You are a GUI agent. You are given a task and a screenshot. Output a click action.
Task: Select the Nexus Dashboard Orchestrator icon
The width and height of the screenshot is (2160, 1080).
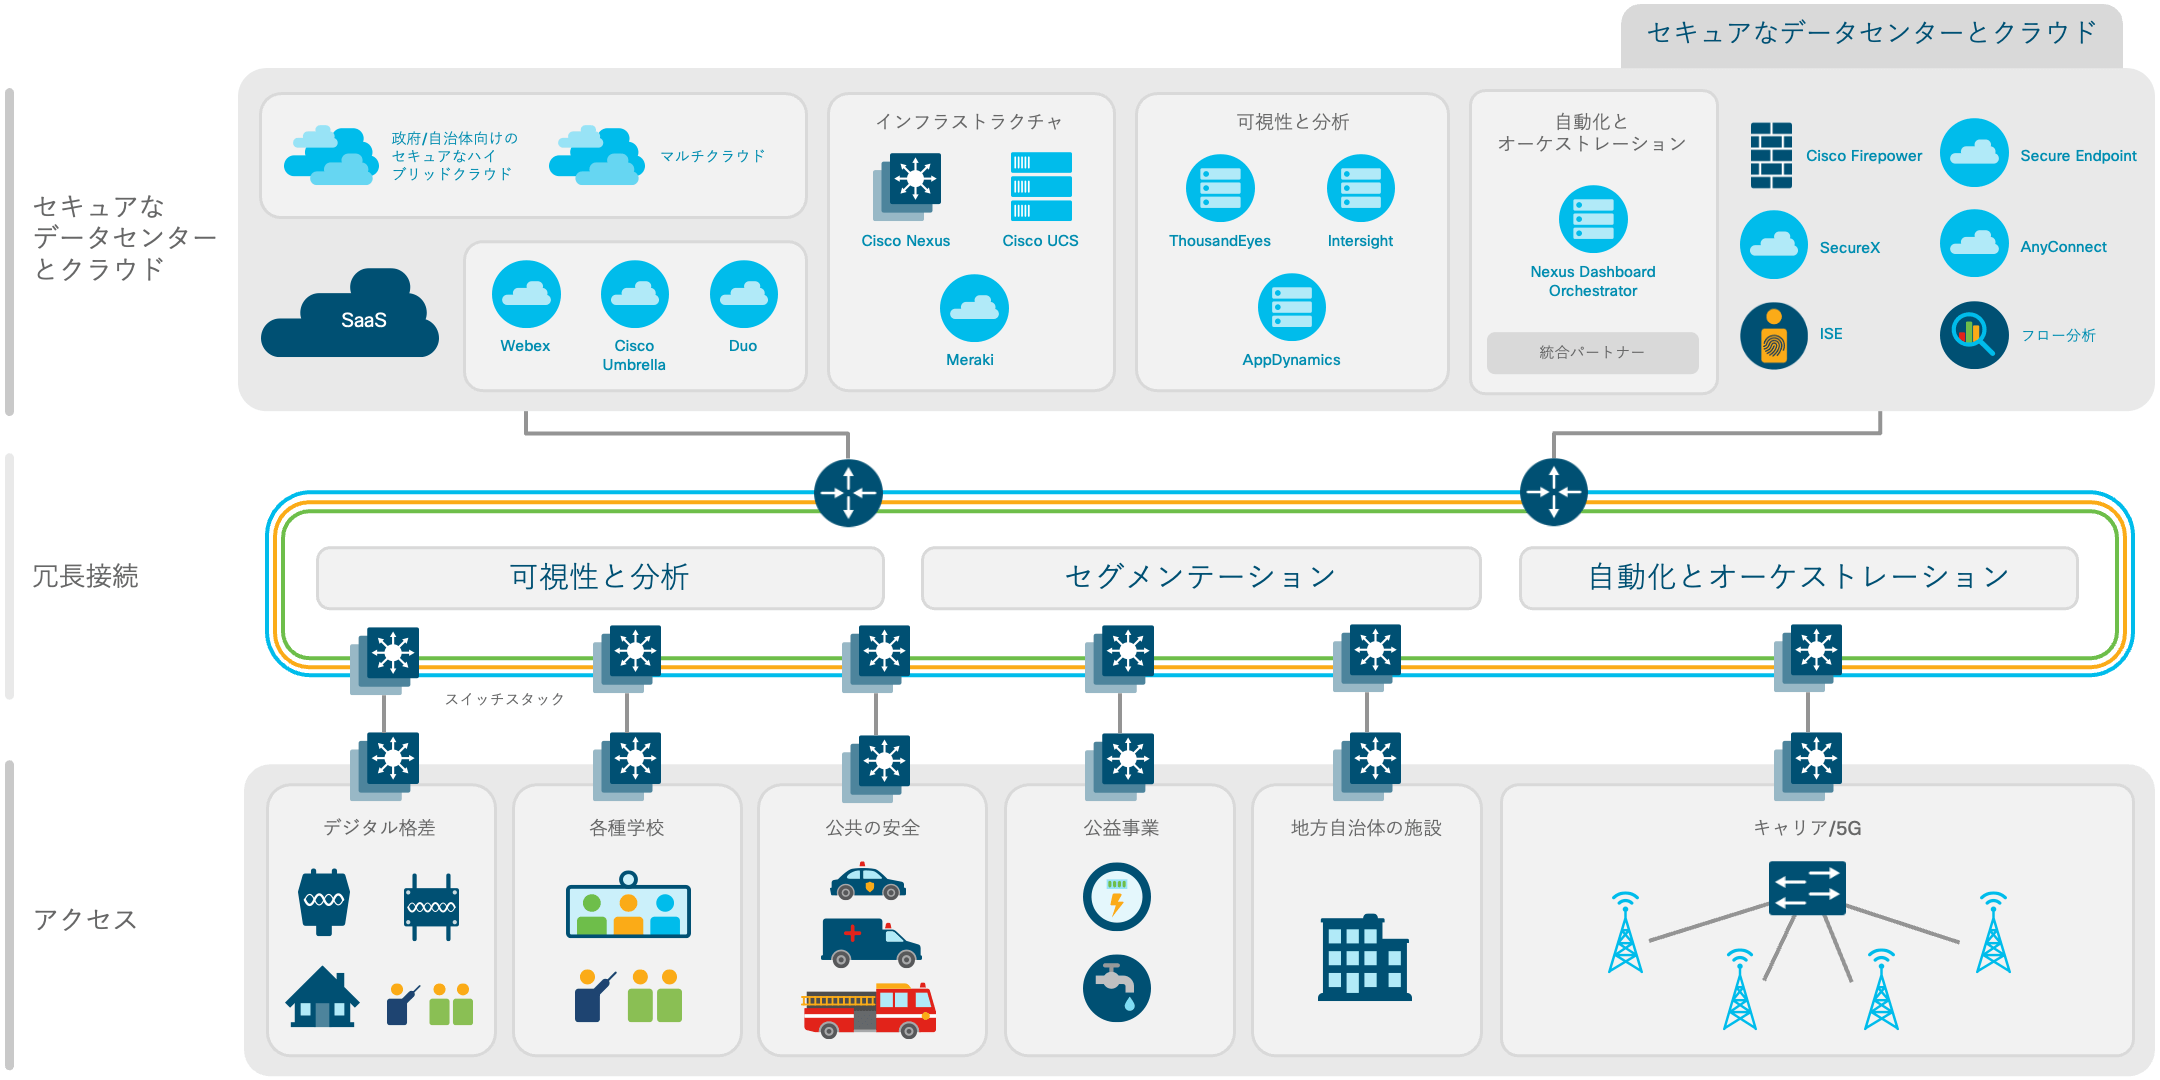click(1593, 219)
